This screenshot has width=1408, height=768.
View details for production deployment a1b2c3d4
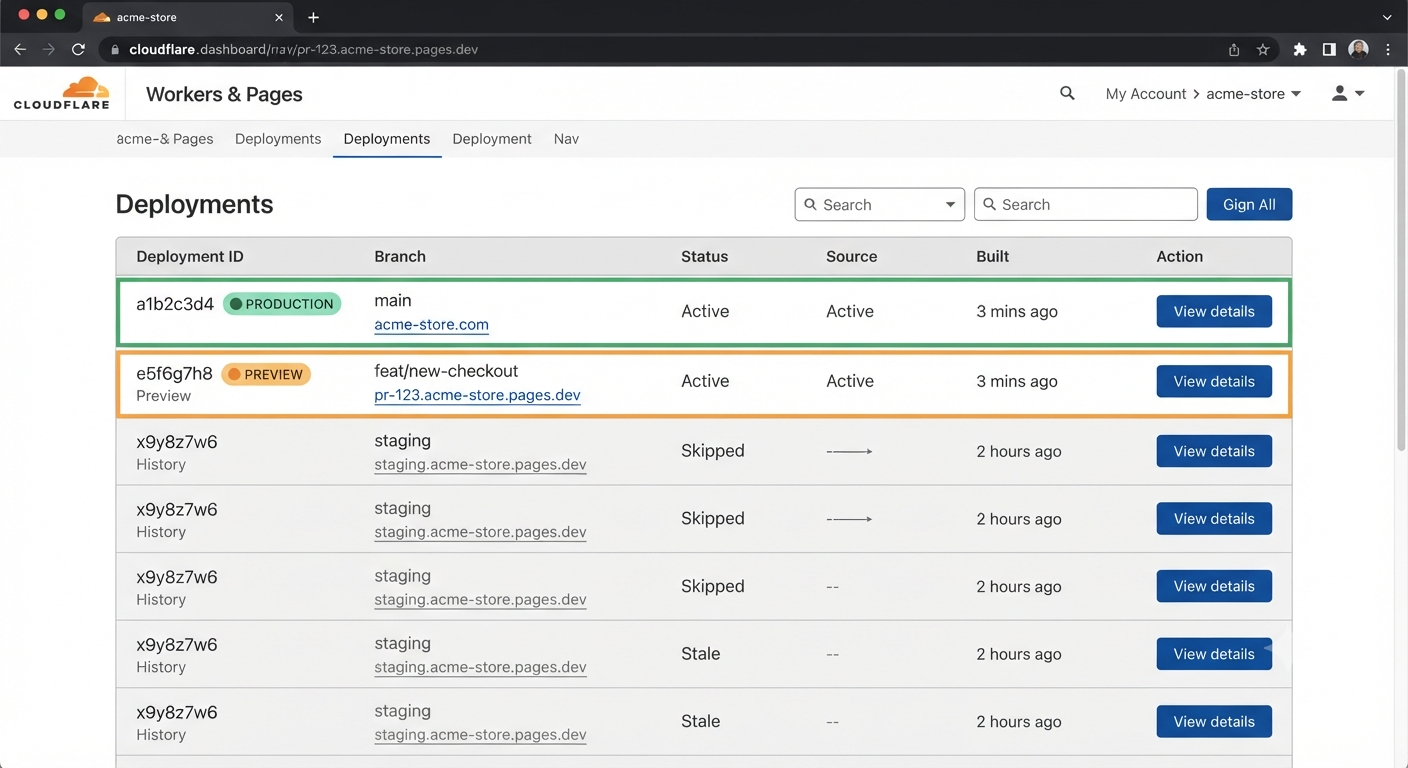1214,311
